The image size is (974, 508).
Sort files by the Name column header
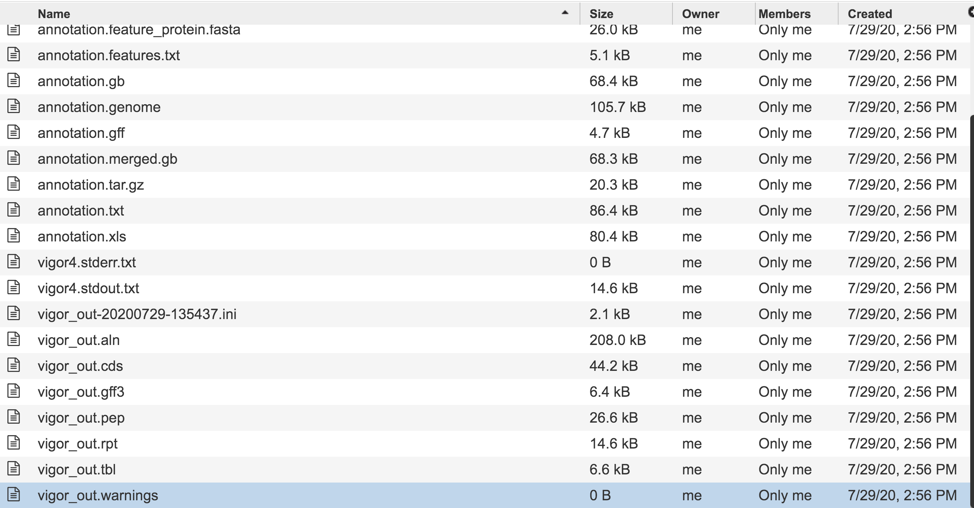[54, 14]
